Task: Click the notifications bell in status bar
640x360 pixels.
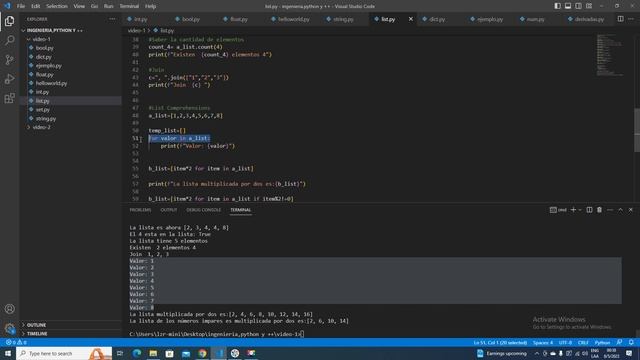Action: tap(631, 342)
